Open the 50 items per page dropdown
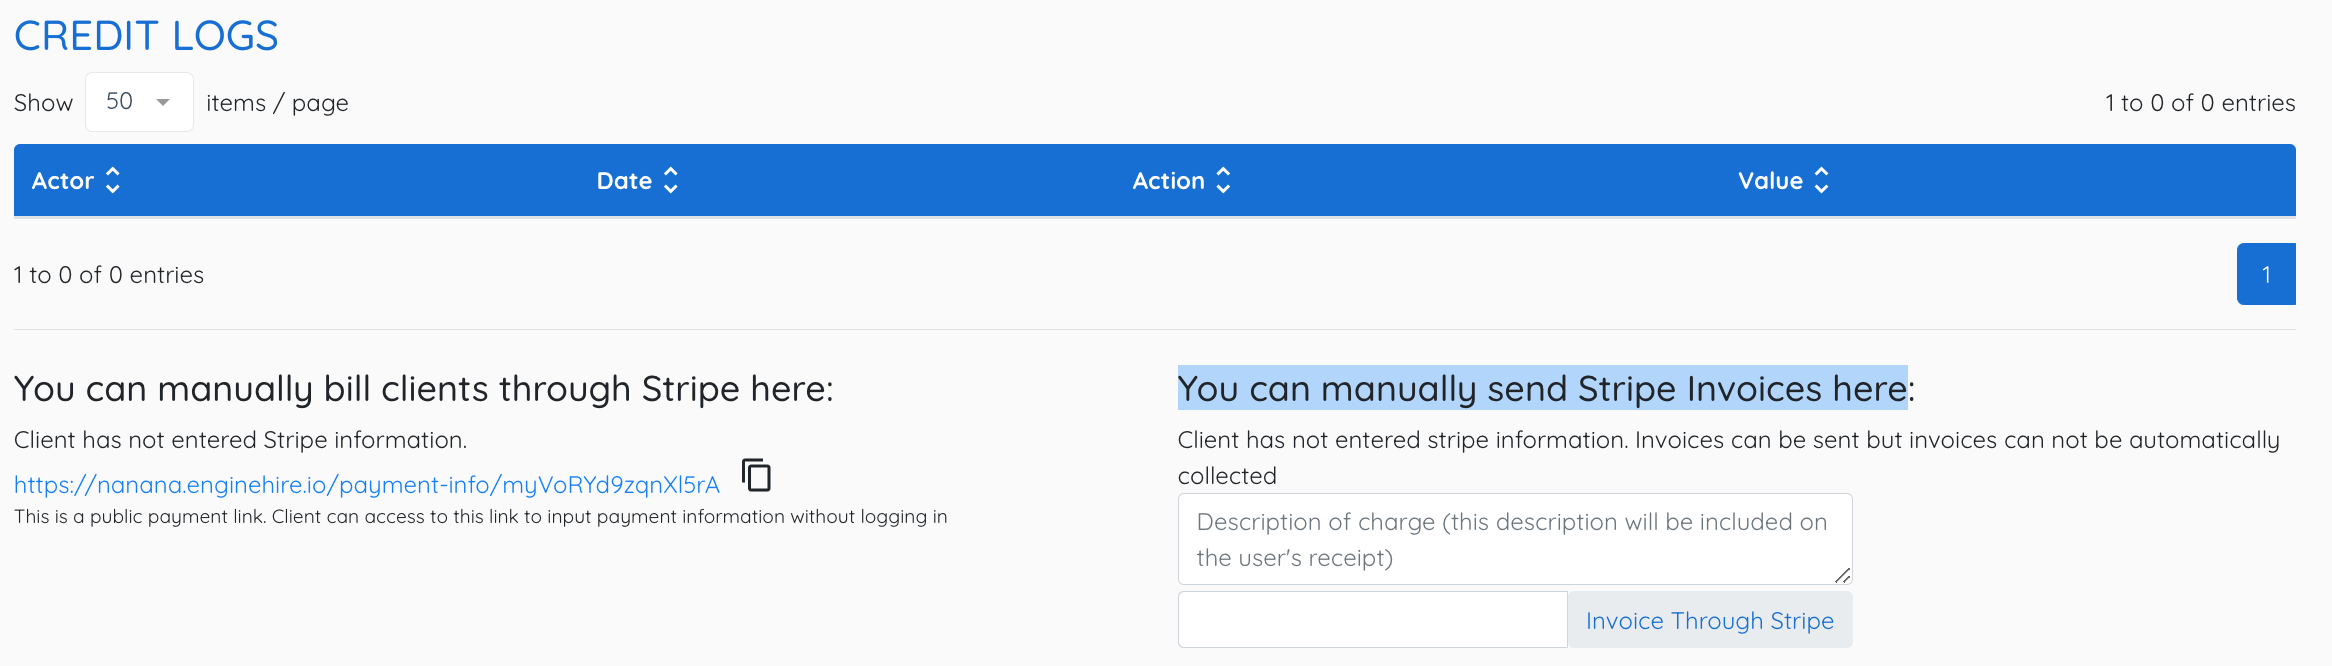 click(x=139, y=102)
